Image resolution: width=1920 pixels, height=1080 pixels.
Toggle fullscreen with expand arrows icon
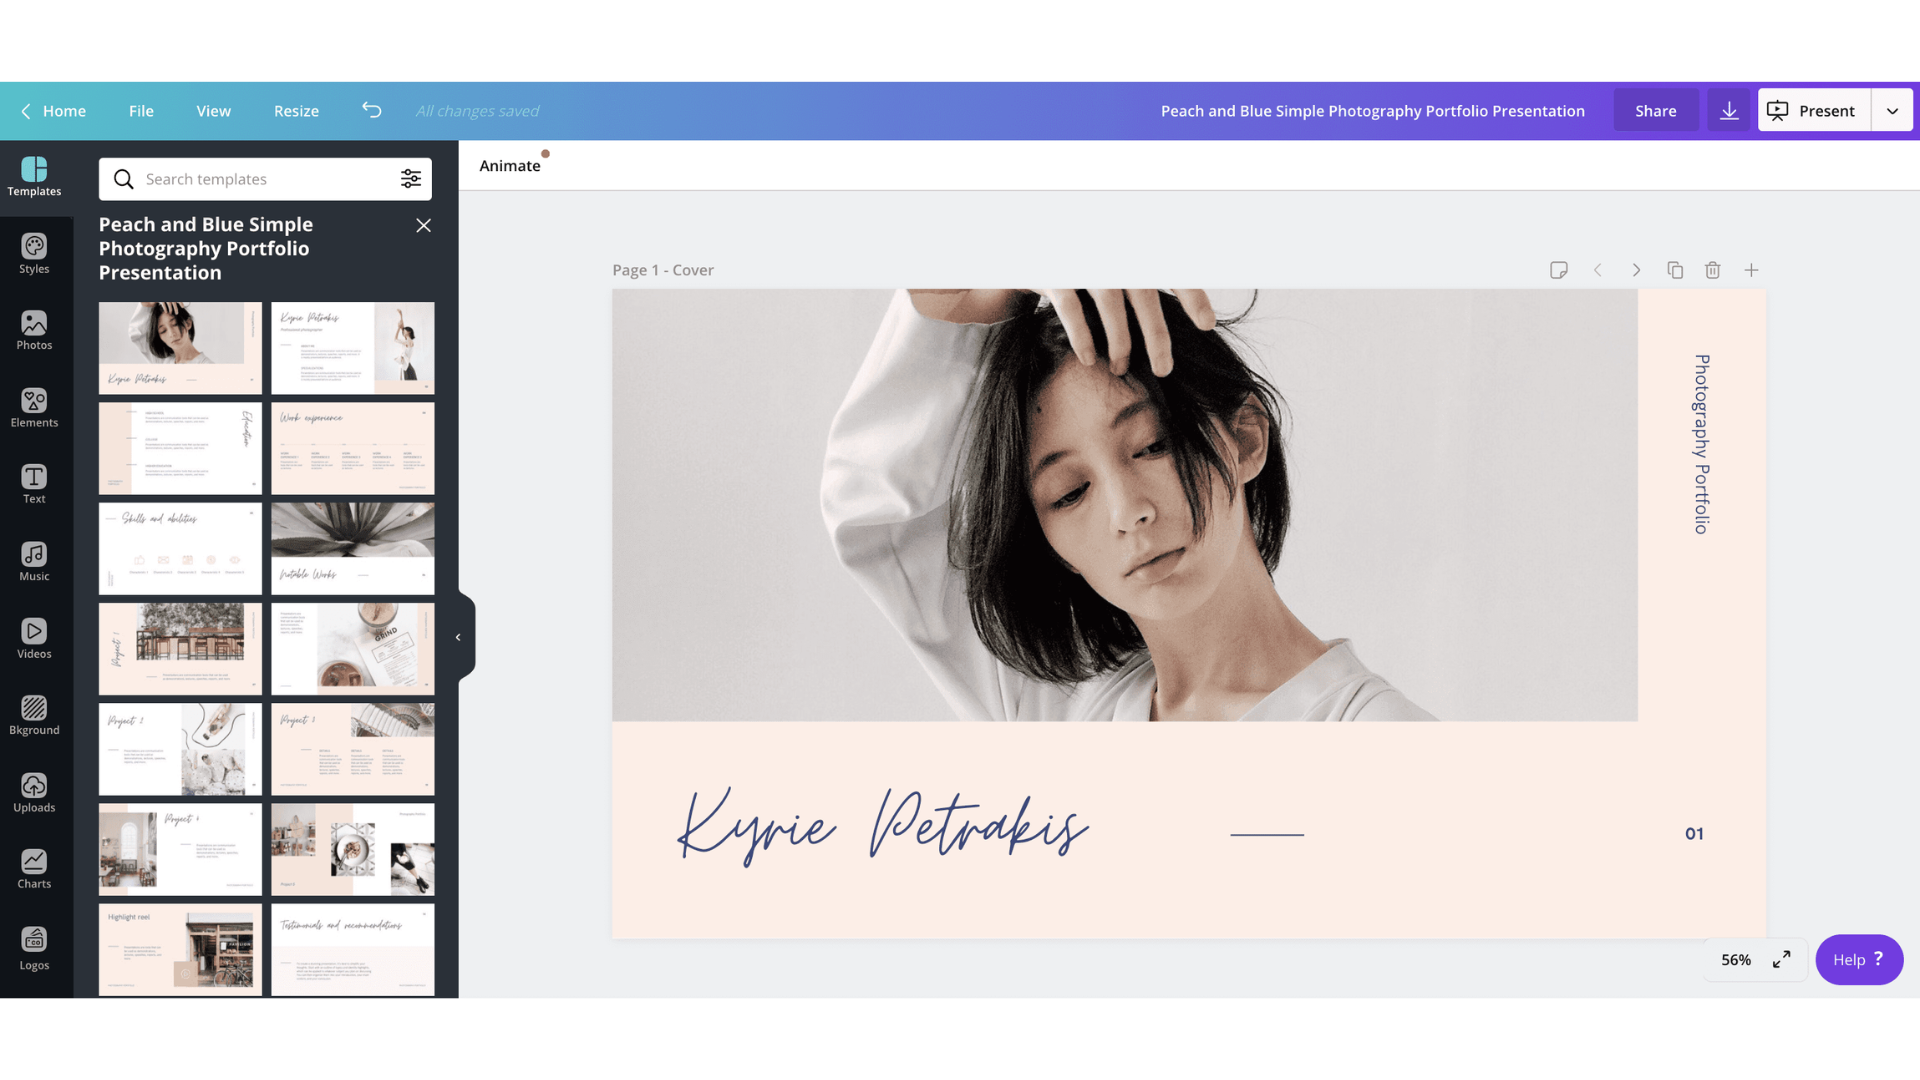click(1782, 960)
